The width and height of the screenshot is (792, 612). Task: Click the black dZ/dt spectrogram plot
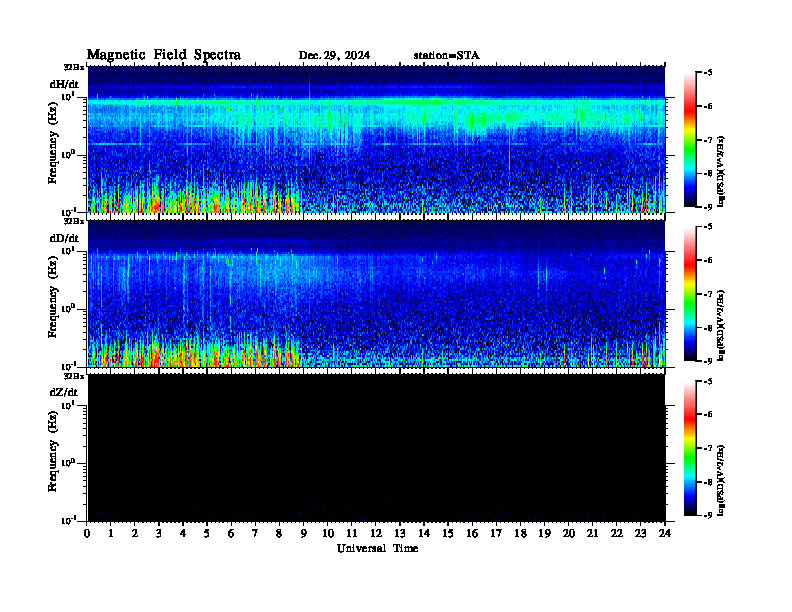[376, 447]
